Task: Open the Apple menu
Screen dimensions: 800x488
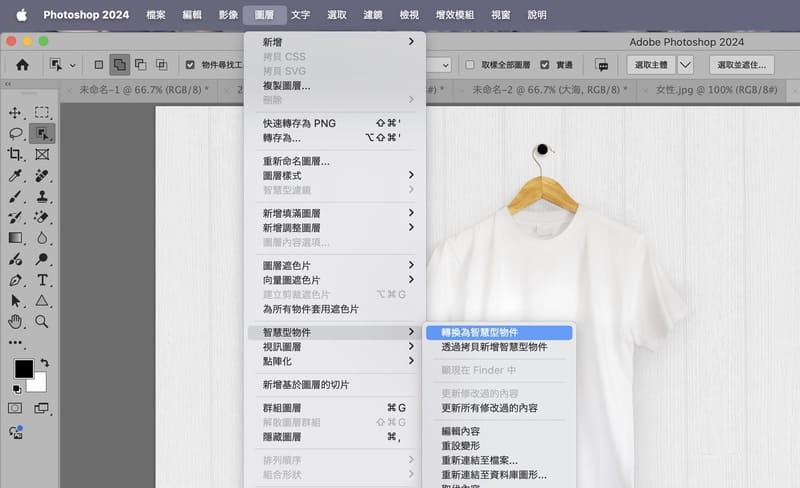Action: point(21,15)
